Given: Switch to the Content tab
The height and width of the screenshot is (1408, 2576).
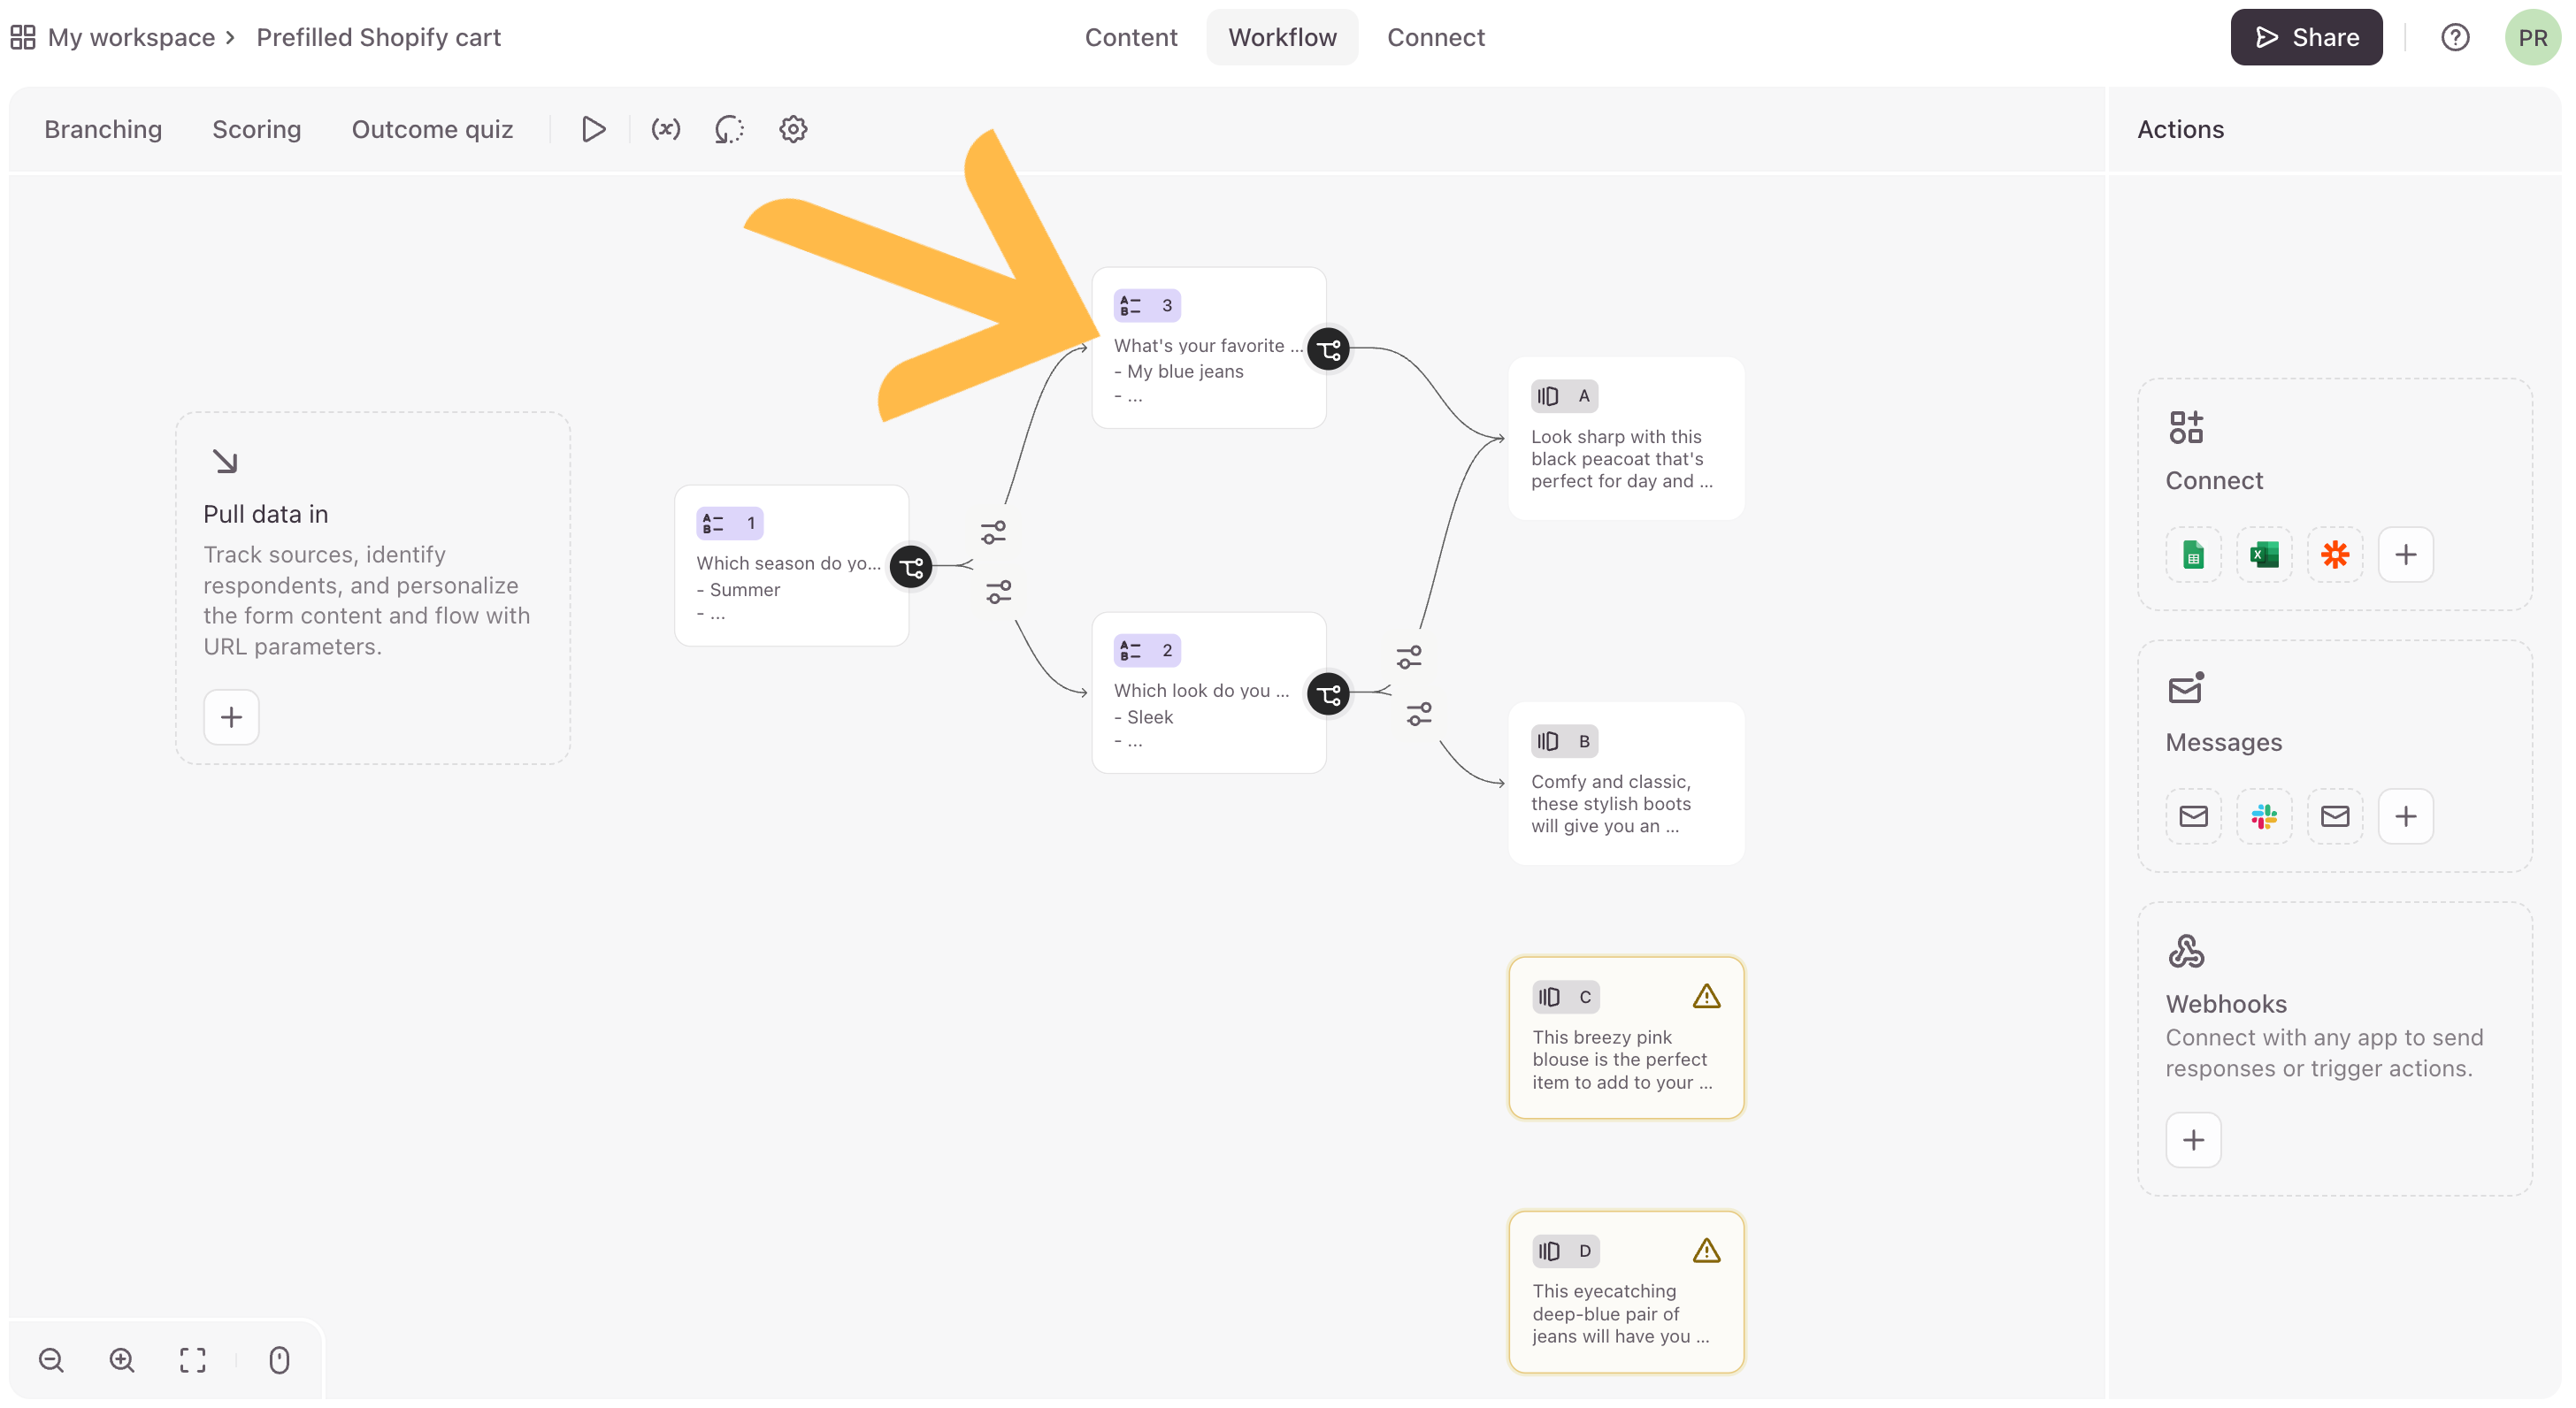Looking at the screenshot, I should (1131, 38).
